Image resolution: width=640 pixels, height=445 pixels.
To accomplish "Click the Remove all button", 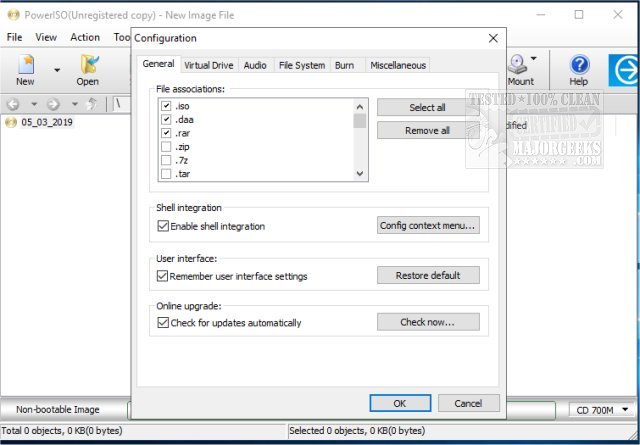I will 427,130.
